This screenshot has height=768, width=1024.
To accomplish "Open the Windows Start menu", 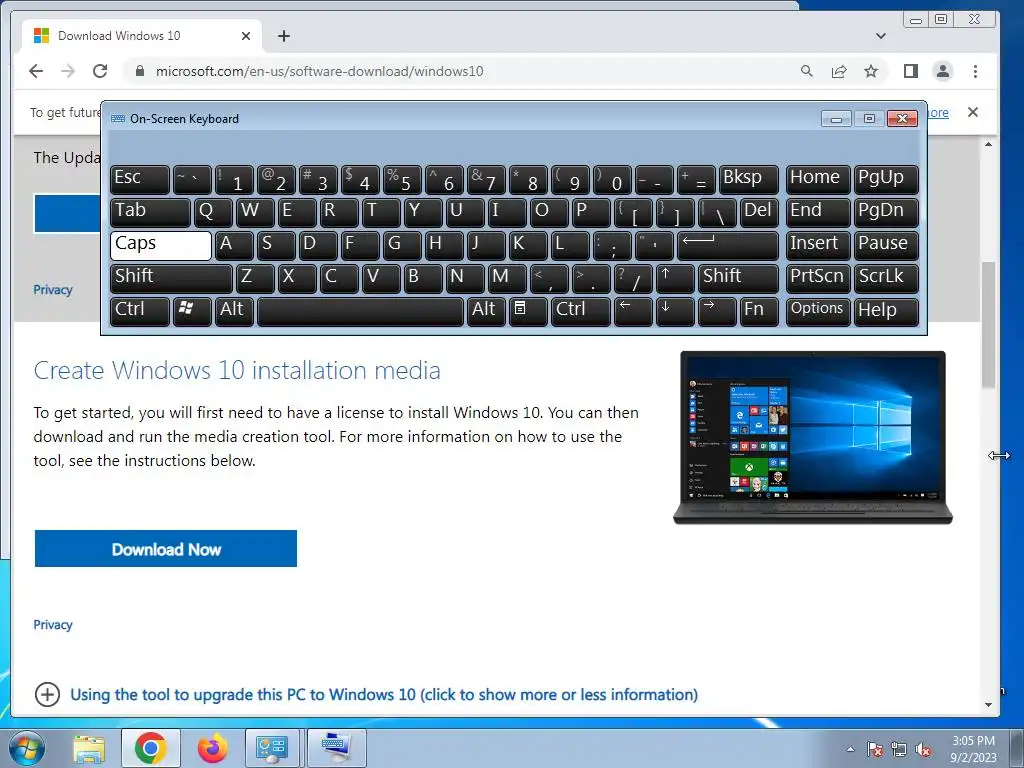I will click(27, 748).
